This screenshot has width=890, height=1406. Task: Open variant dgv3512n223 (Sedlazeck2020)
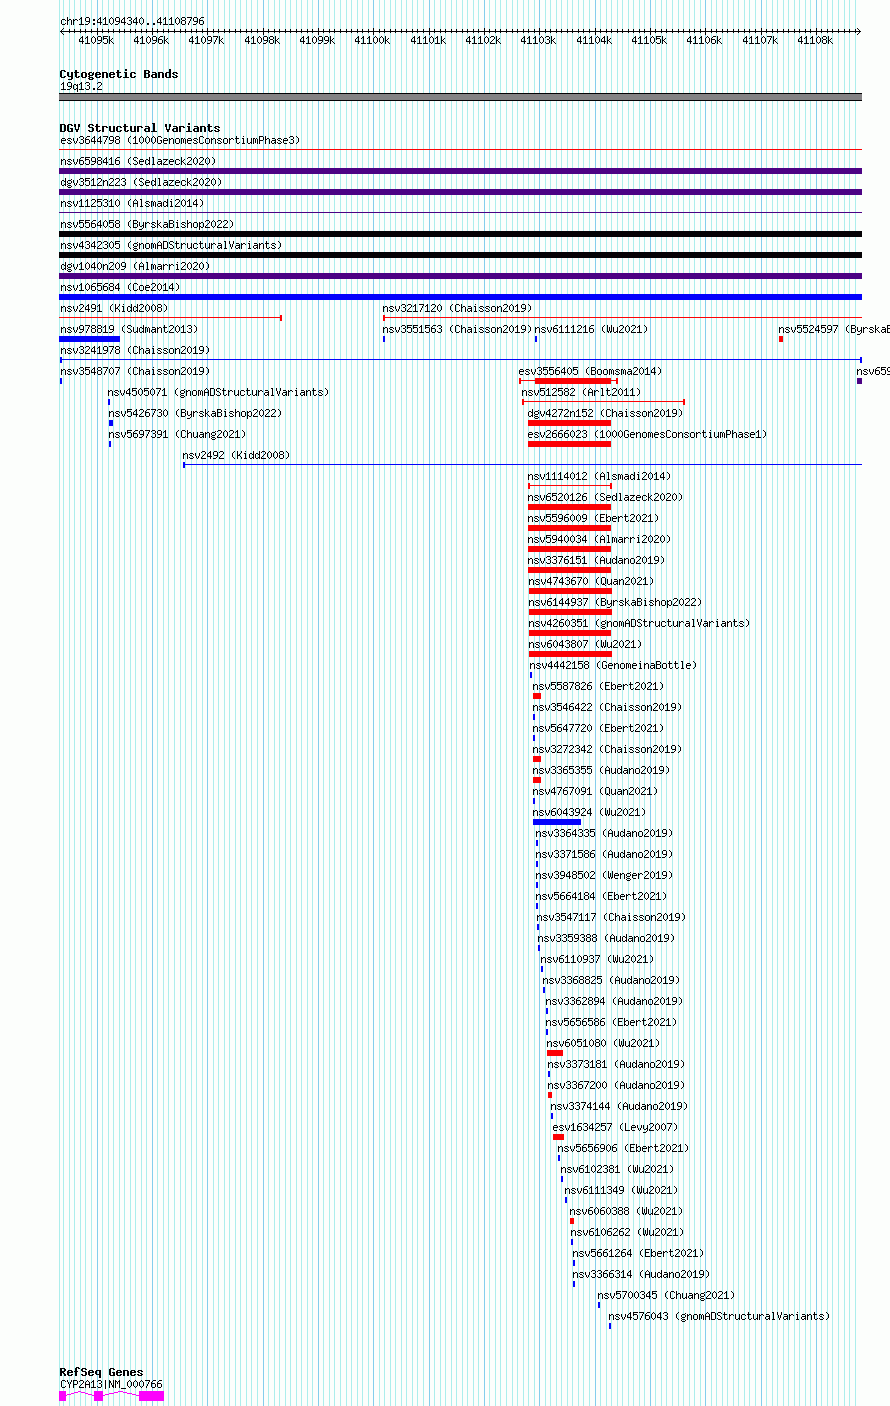(141, 182)
